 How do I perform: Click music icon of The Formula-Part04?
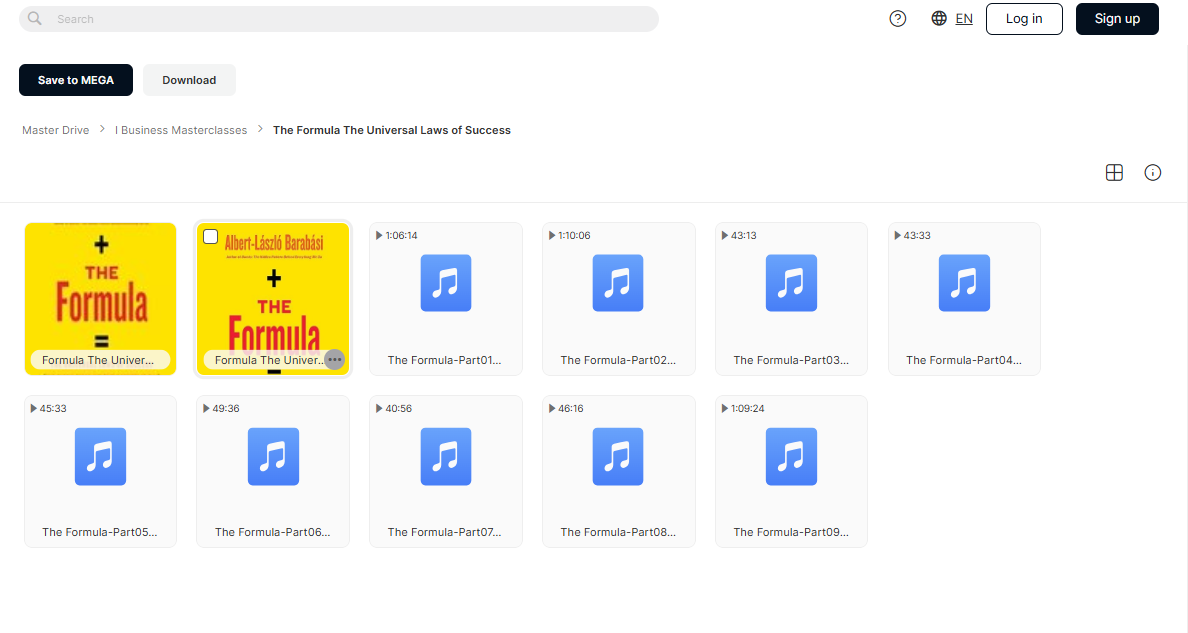[964, 283]
